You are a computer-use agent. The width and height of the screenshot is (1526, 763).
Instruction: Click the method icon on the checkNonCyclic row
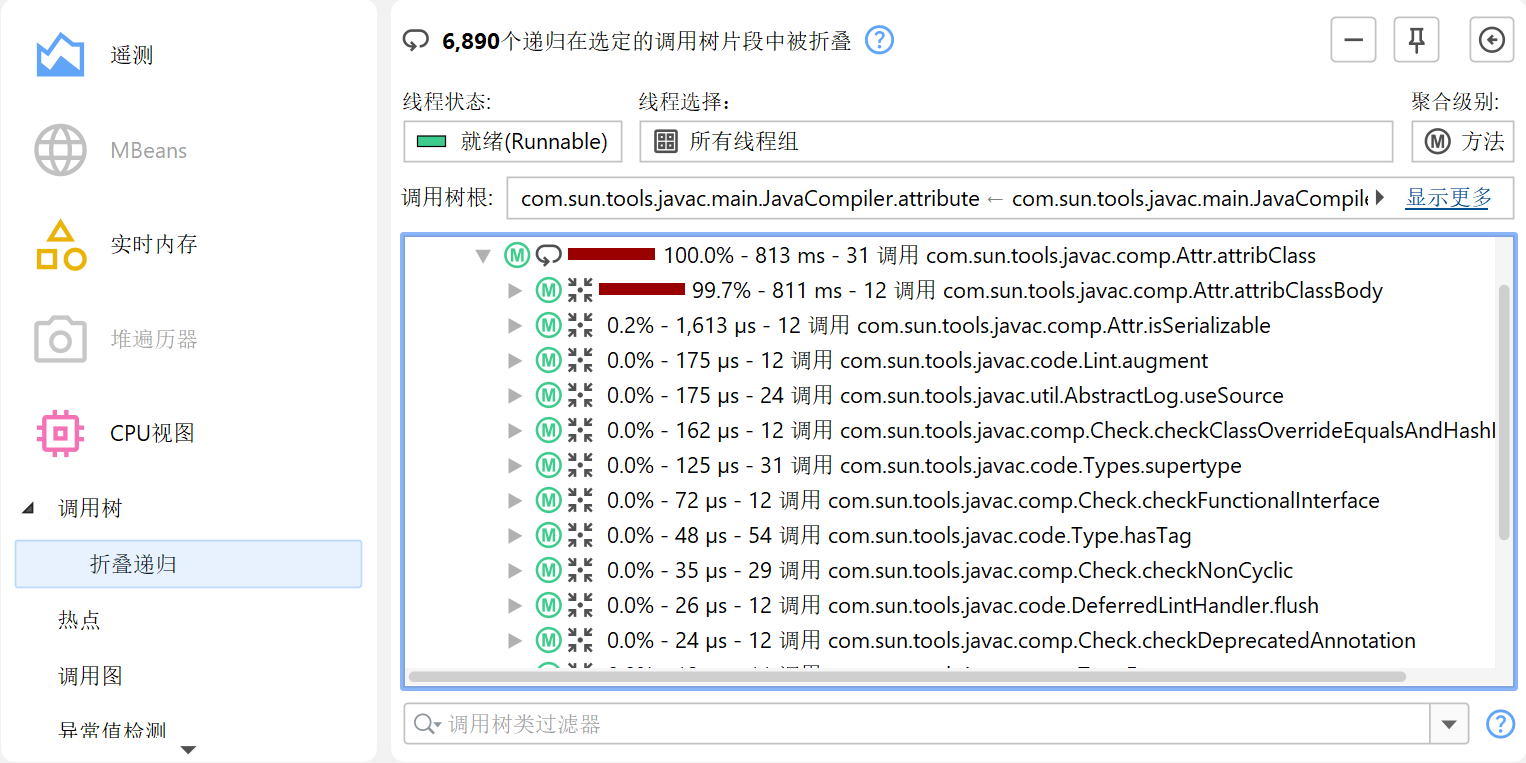(548, 570)
